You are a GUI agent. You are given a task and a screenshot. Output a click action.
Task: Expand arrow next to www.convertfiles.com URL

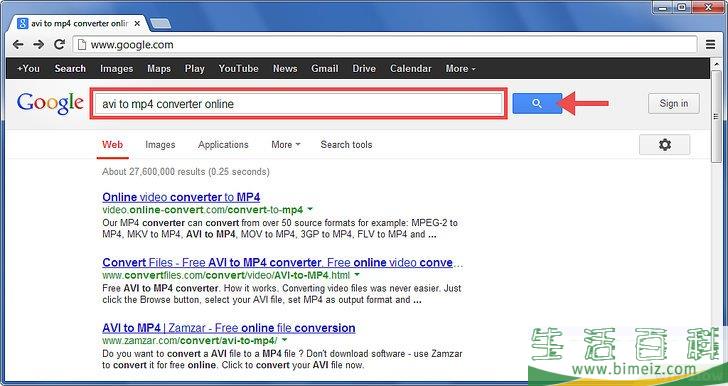point(357,275)
